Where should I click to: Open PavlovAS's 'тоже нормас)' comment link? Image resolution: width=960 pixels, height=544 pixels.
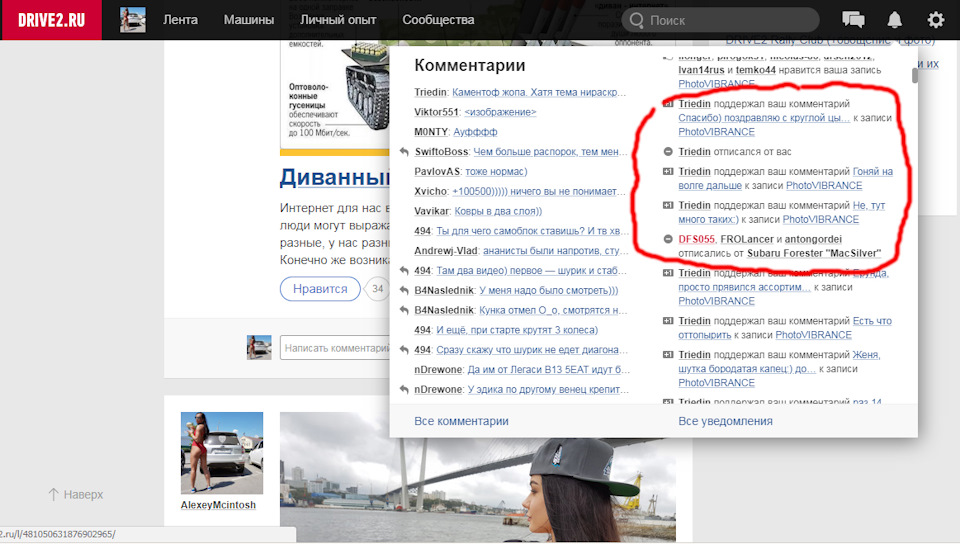point(496,171)
